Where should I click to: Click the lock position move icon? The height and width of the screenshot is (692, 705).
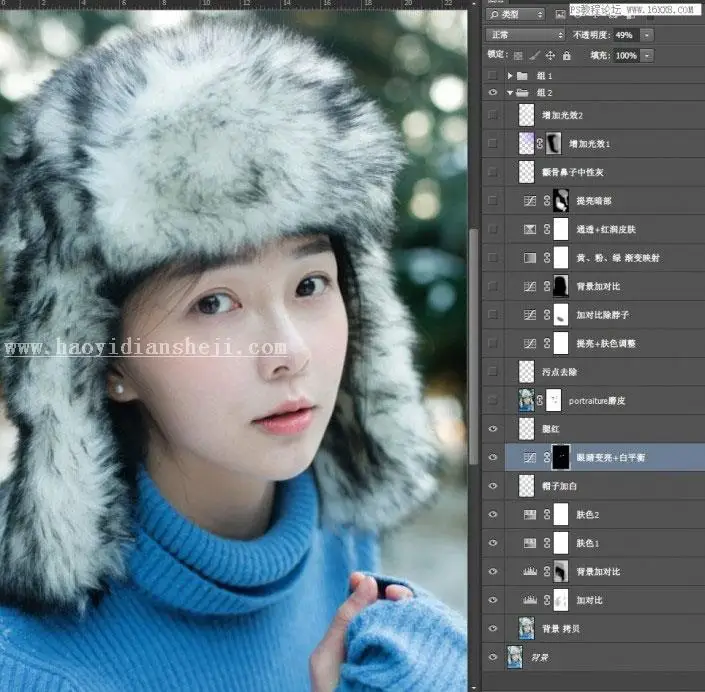point(550,56)
